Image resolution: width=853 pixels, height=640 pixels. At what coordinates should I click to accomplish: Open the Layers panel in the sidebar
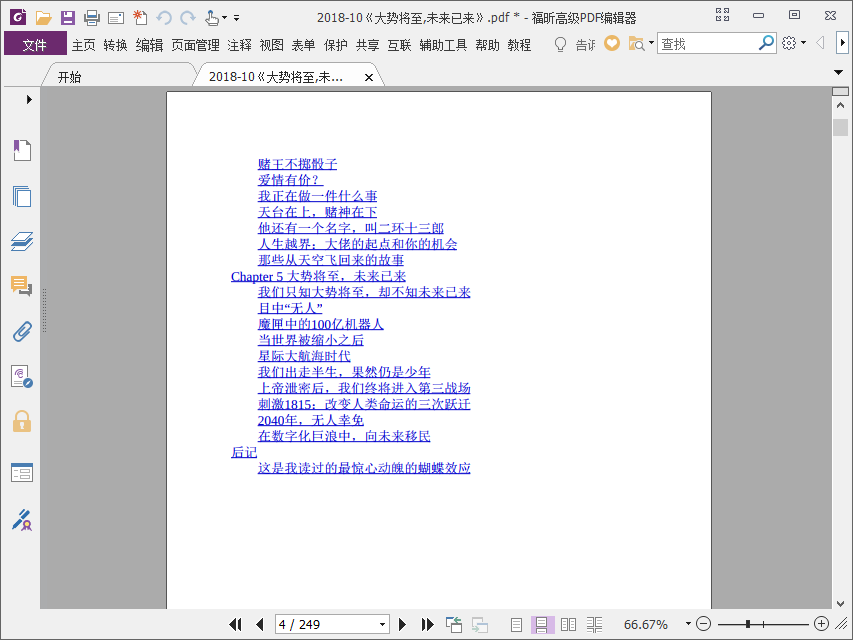tap(22, 241)
